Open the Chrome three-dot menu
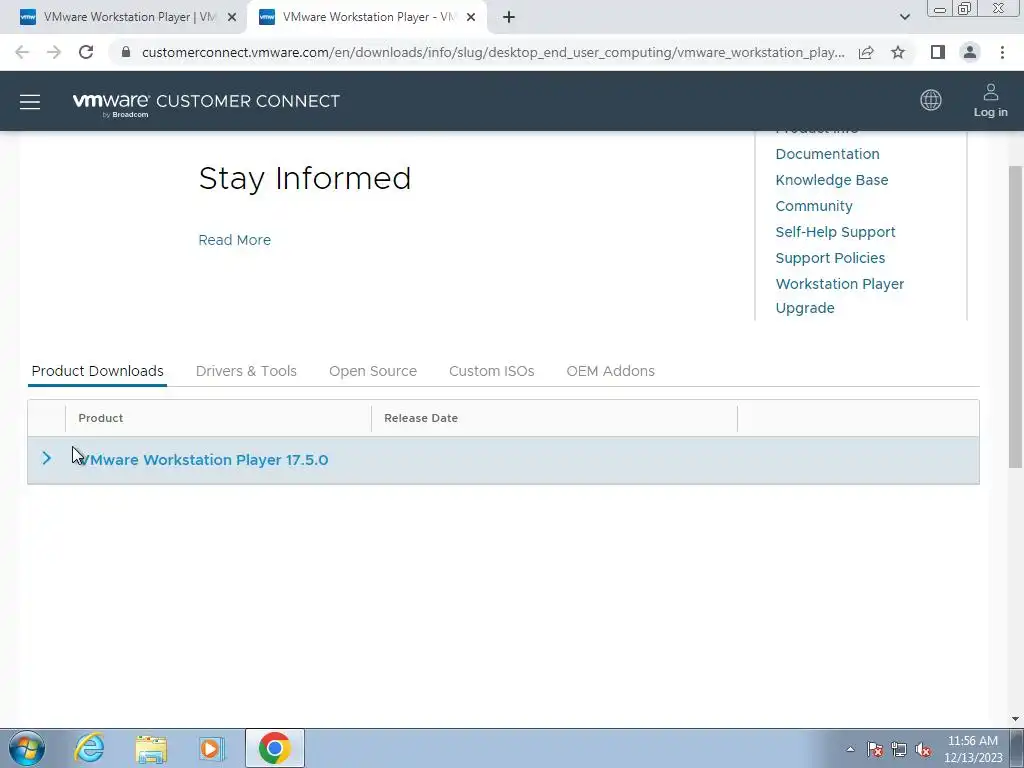This screenshot has width=1024, height=768. tap(1002, 52)
